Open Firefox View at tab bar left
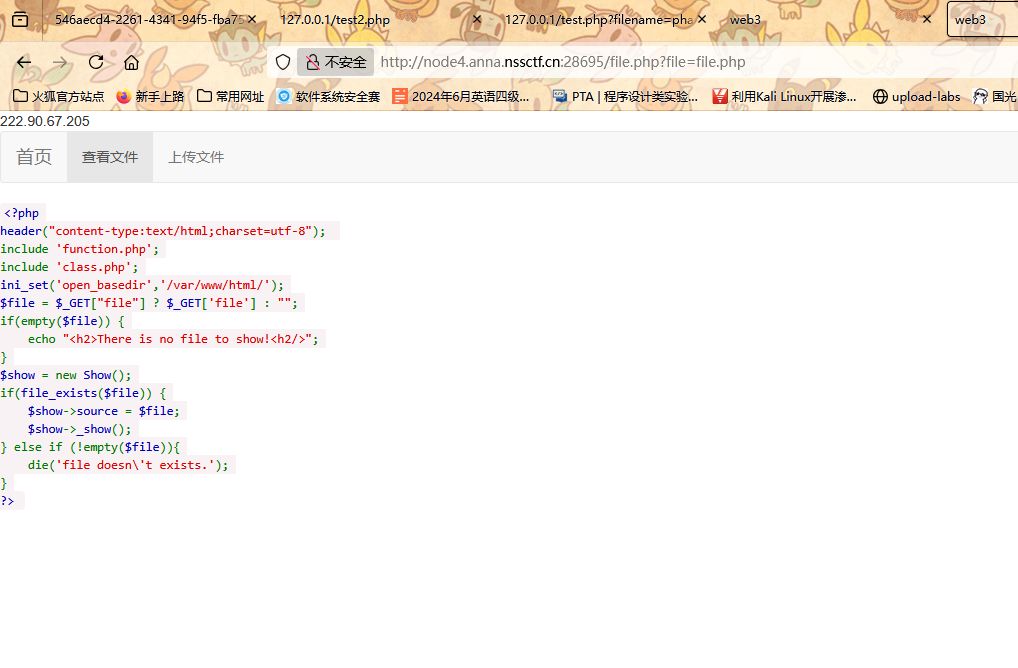1018x668 pixels. point(20,19)
